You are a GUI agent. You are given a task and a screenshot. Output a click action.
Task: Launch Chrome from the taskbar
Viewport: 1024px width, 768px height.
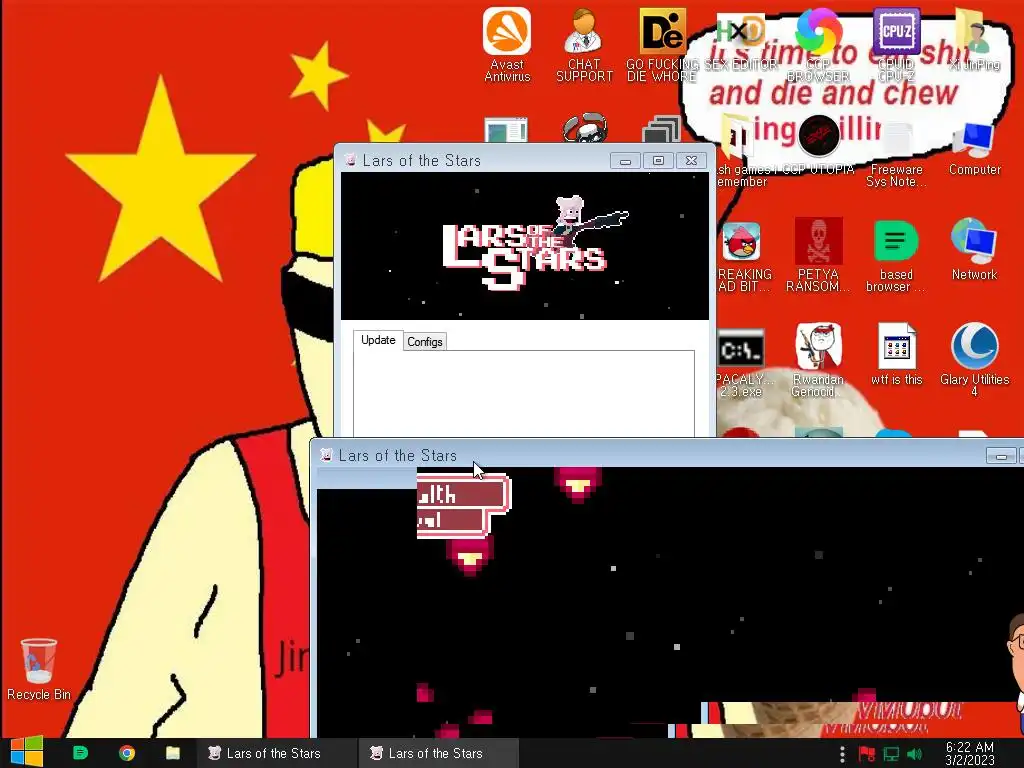pyautogui.click(x=127, y=753)
